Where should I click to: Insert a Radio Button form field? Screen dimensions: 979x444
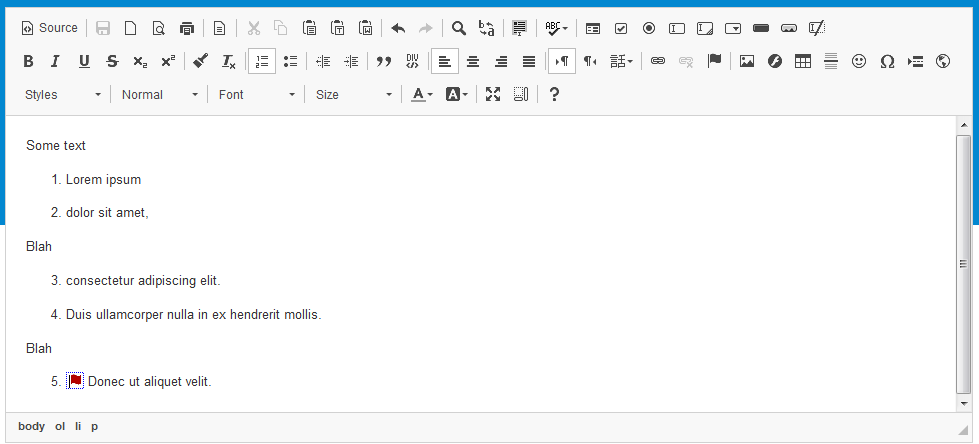click(x=649, y=28)
